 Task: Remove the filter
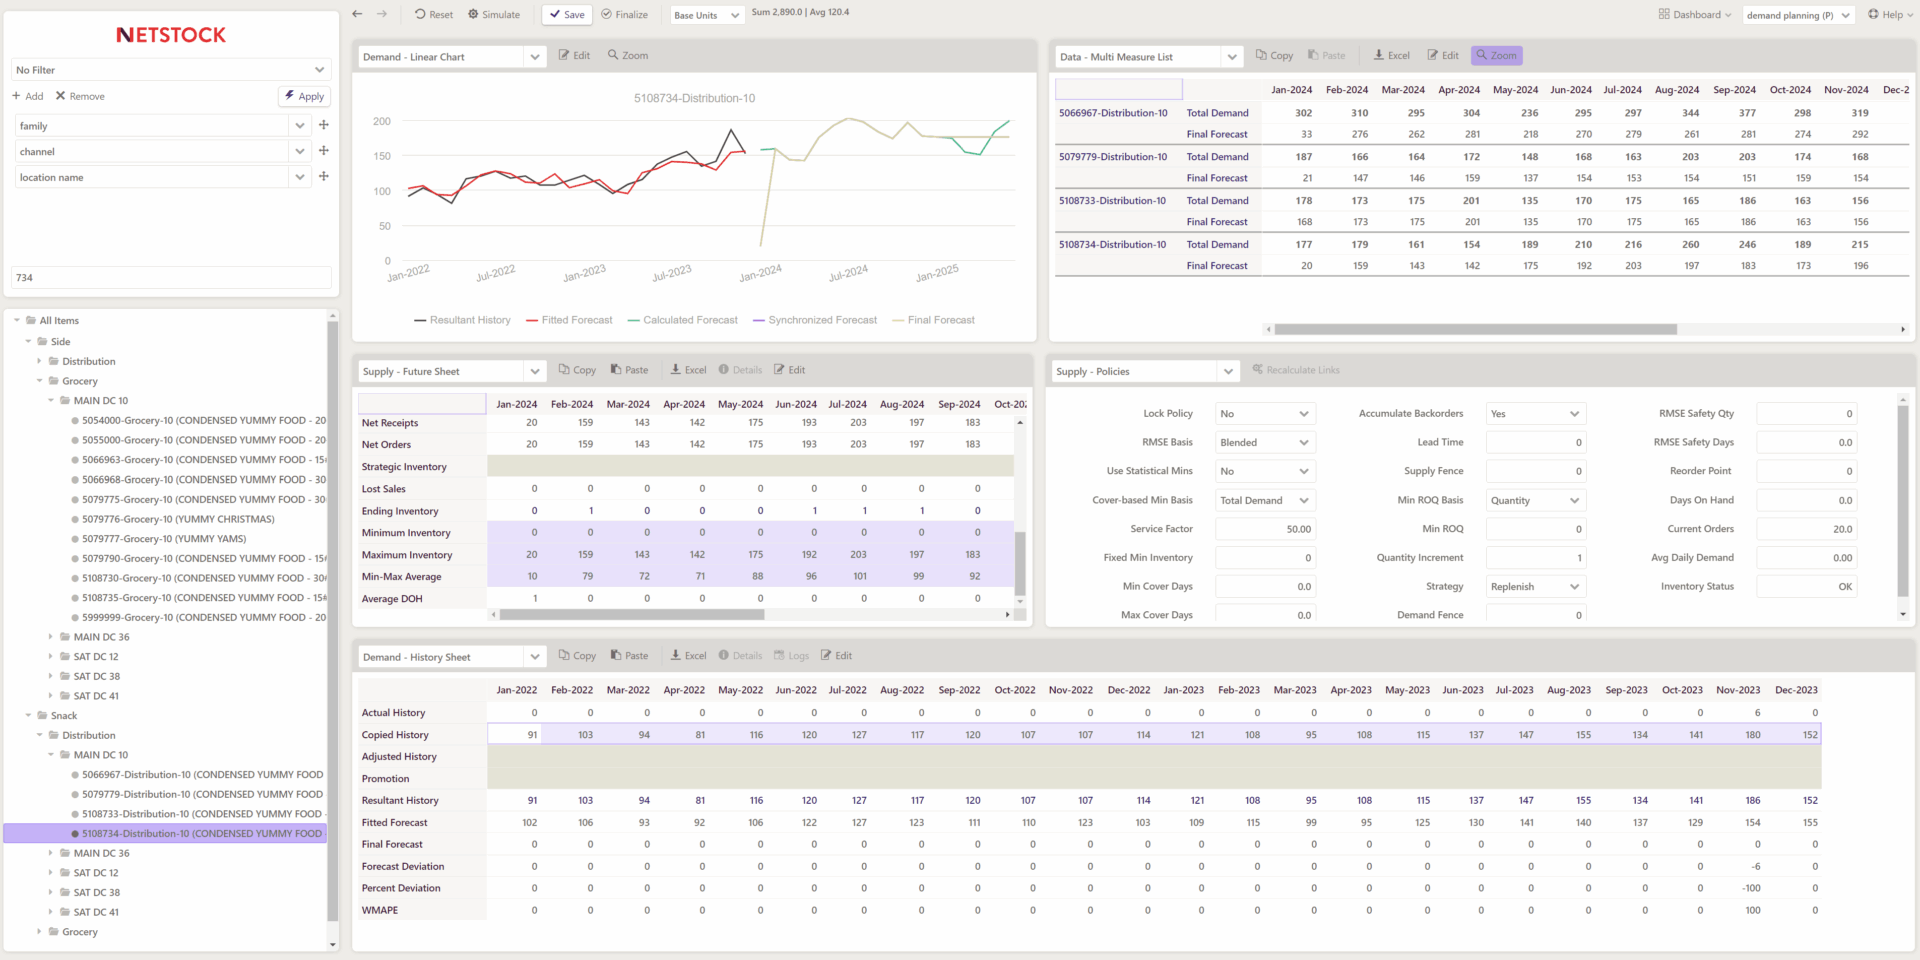[x=80, y=96]
